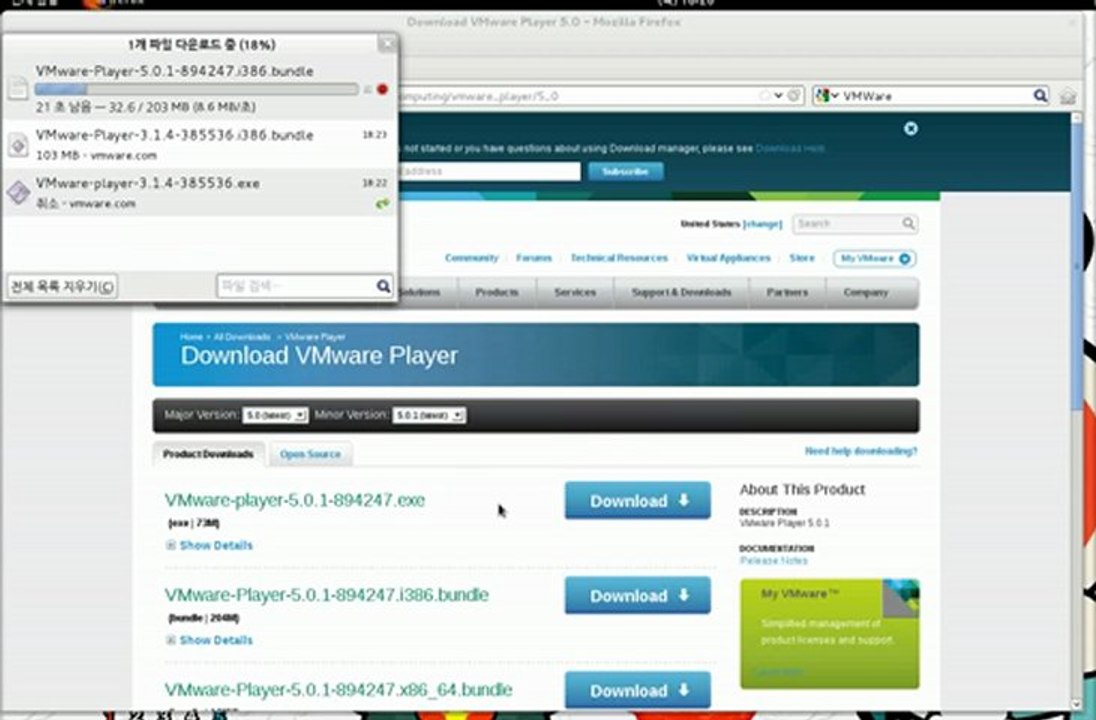Click the My VMware green promo banner

tap(830, 633)
